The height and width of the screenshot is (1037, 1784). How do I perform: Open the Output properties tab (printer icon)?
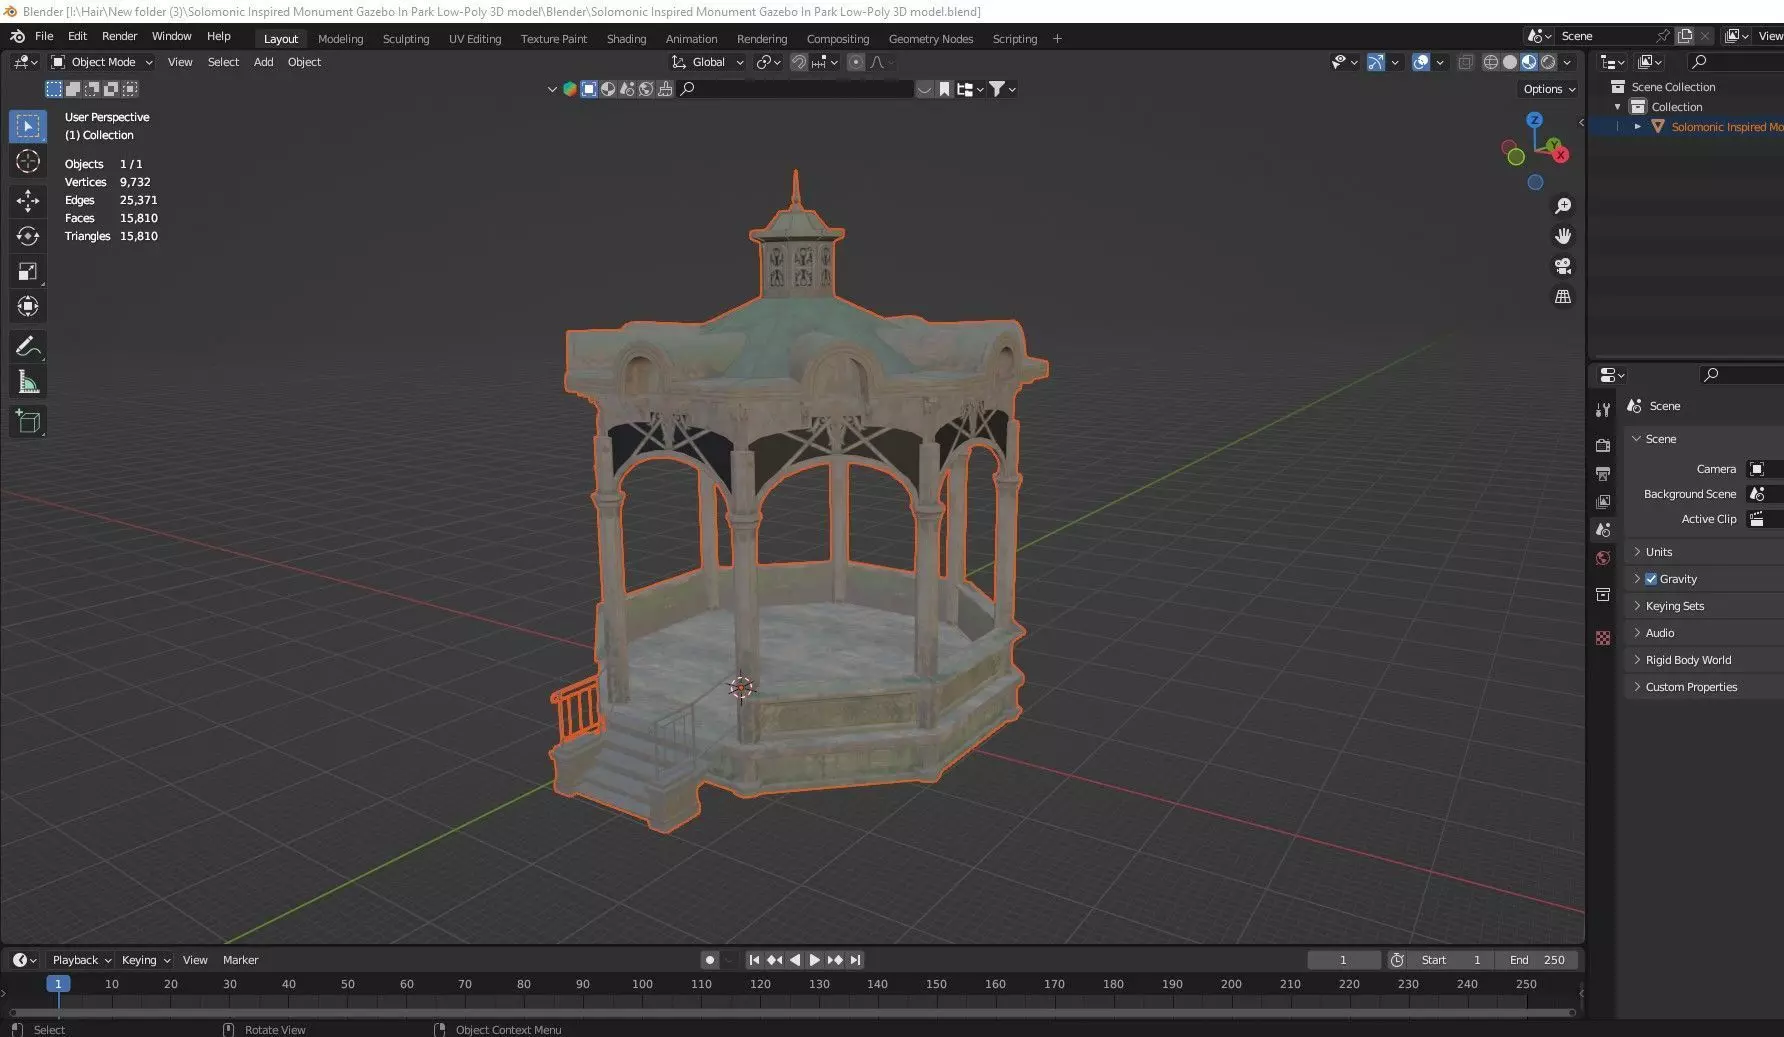[1603, 473]
